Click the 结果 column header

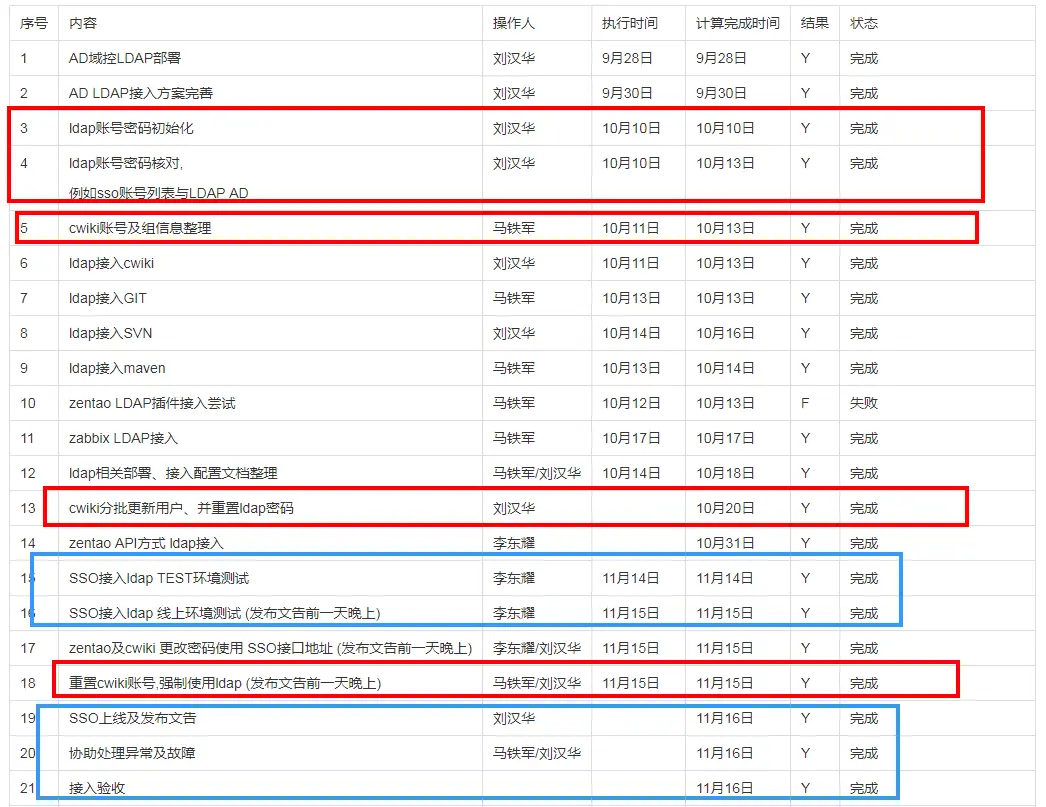pyautogui.click(x=815, y=23)
